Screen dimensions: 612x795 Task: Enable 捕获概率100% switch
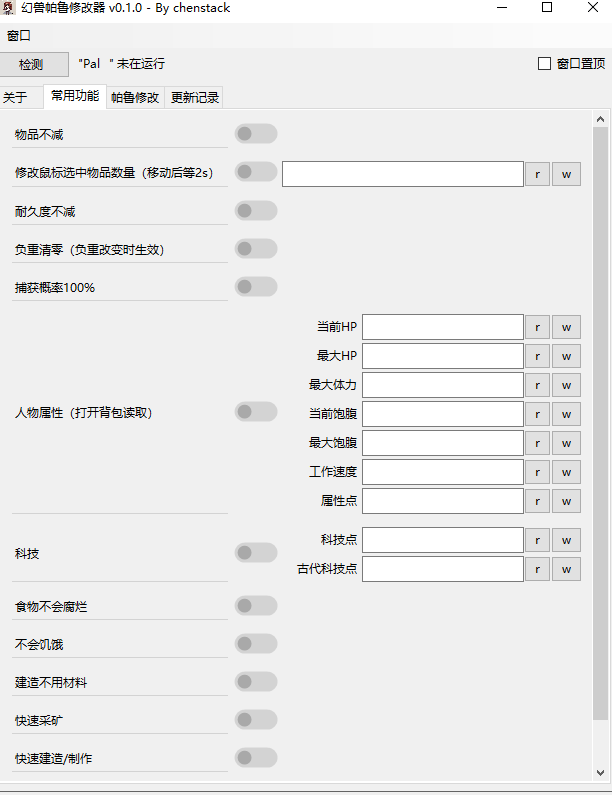coord(256,287)
